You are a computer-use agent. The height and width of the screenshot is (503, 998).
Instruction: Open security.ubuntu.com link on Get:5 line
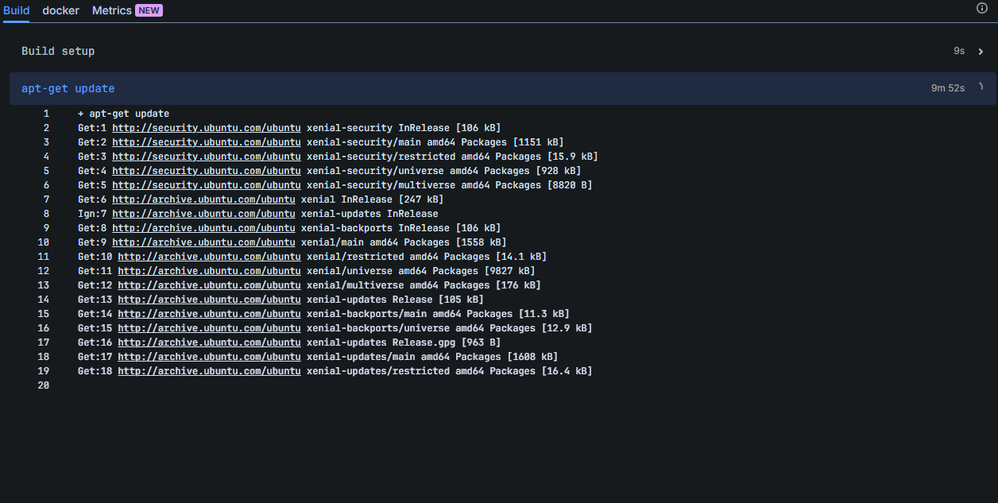pyautogui.click(x=206, y=185)
